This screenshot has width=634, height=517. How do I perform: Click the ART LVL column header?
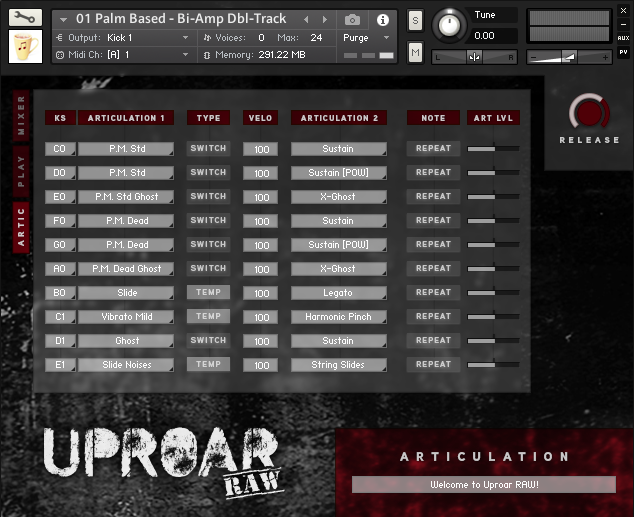click(x=493, y=118)
